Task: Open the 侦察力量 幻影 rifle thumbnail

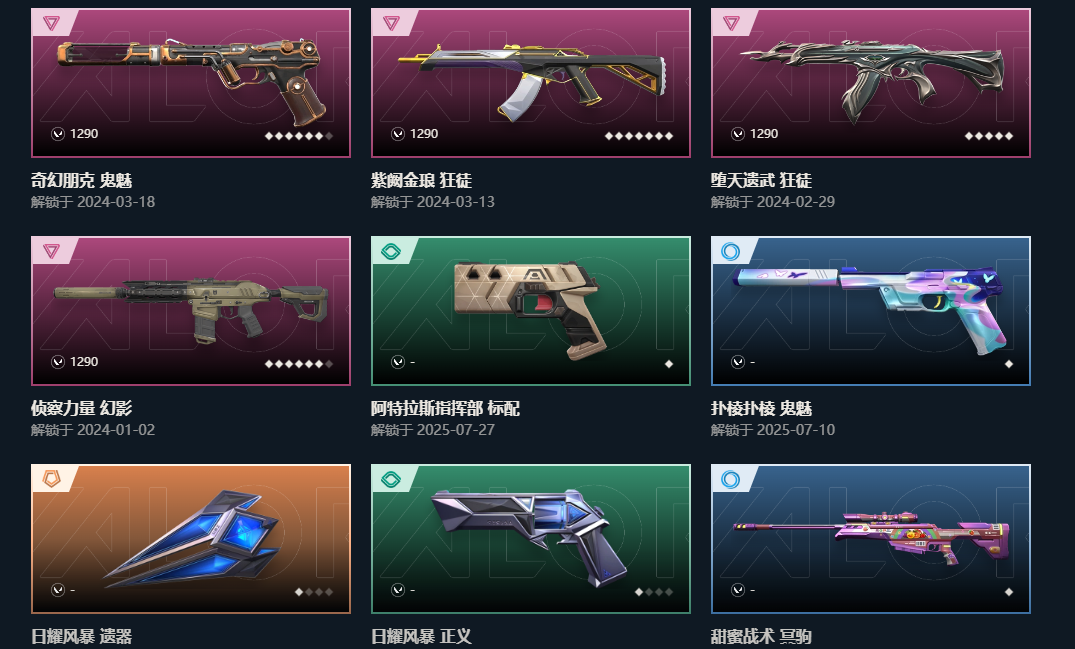Action: 191,307
